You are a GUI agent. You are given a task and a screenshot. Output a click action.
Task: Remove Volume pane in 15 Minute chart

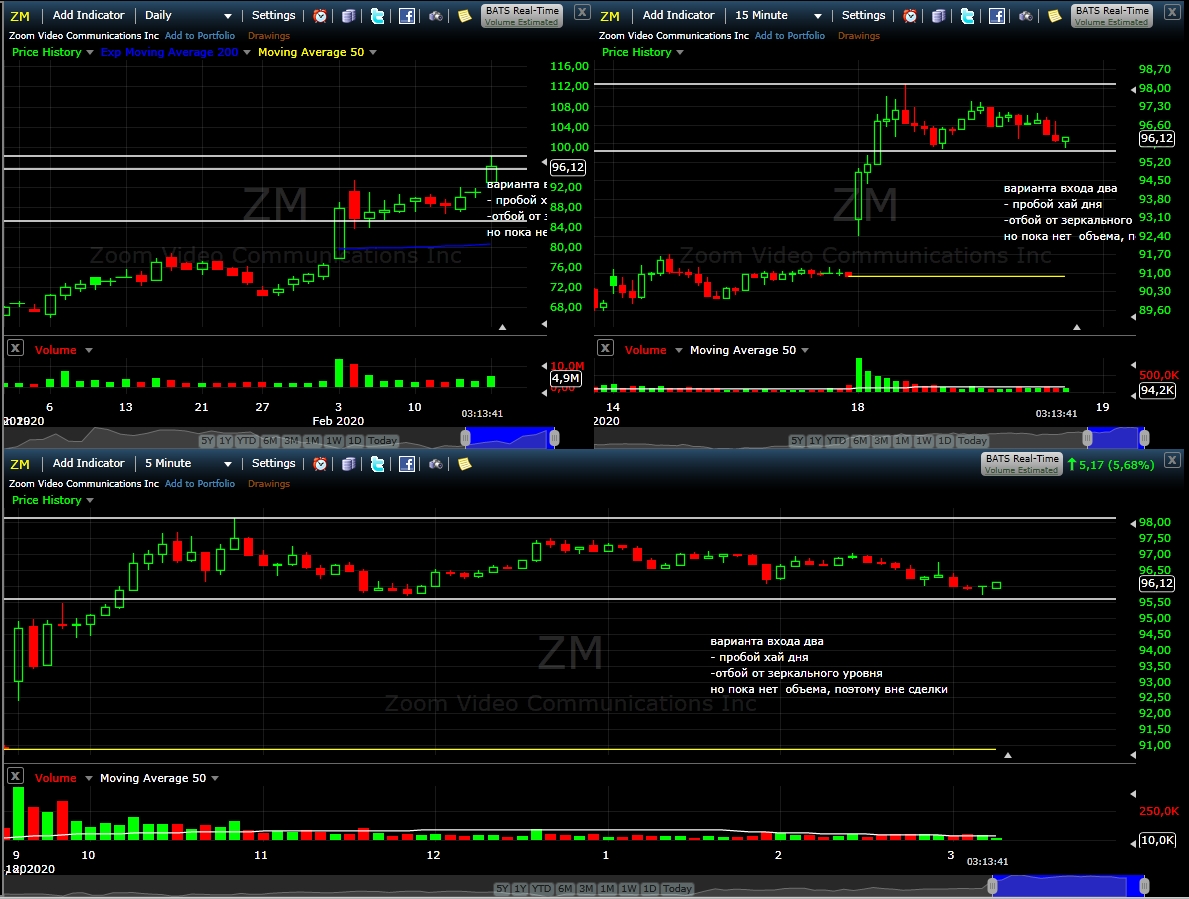605,348
